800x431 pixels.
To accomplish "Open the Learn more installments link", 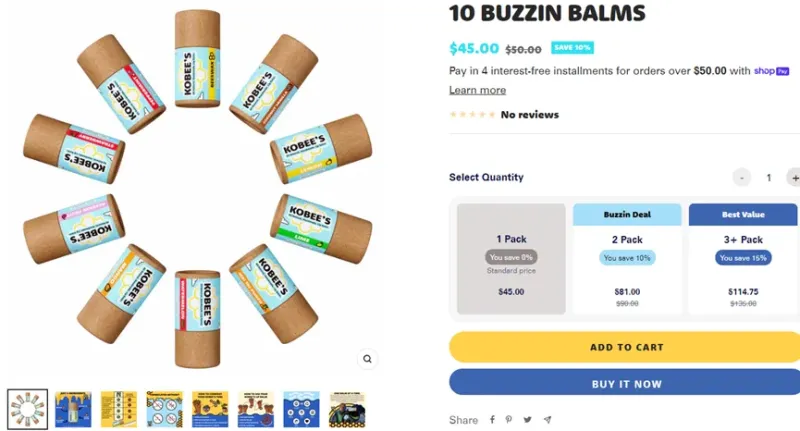I will point(477,90).
